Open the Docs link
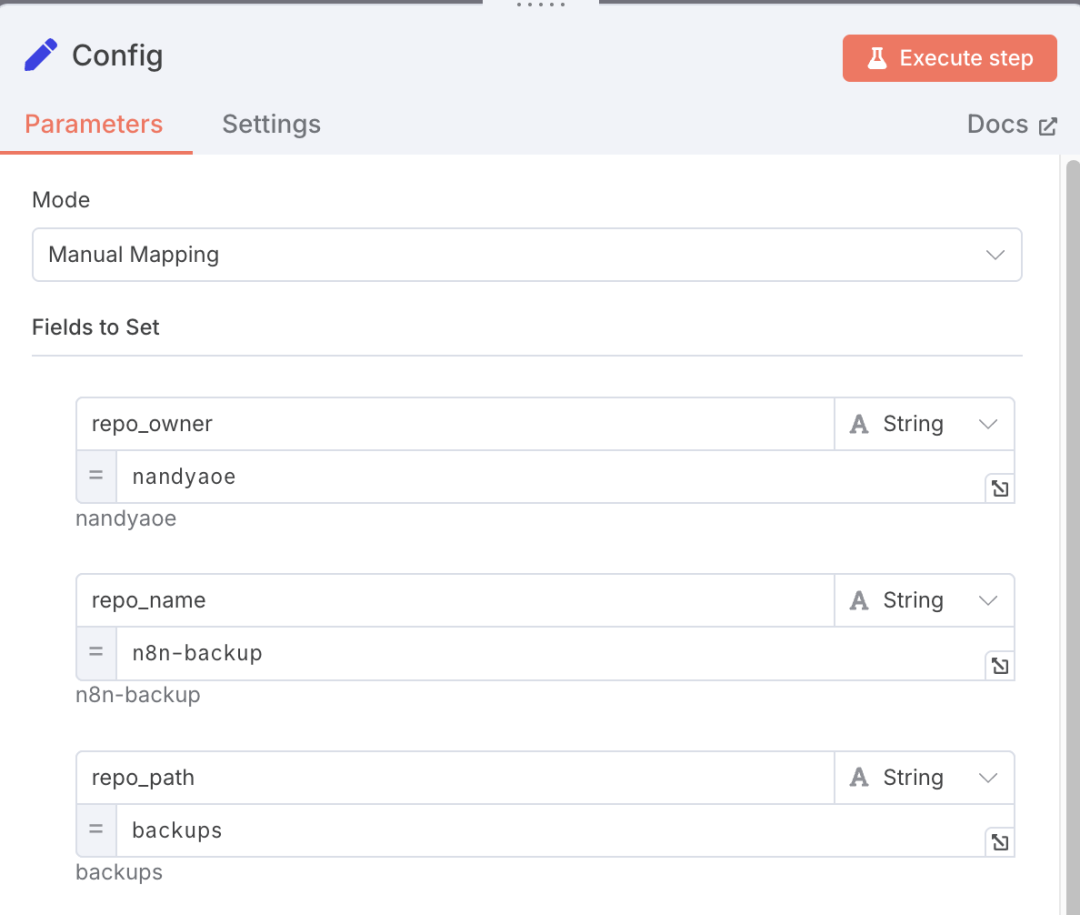 [x=997, y=124]
